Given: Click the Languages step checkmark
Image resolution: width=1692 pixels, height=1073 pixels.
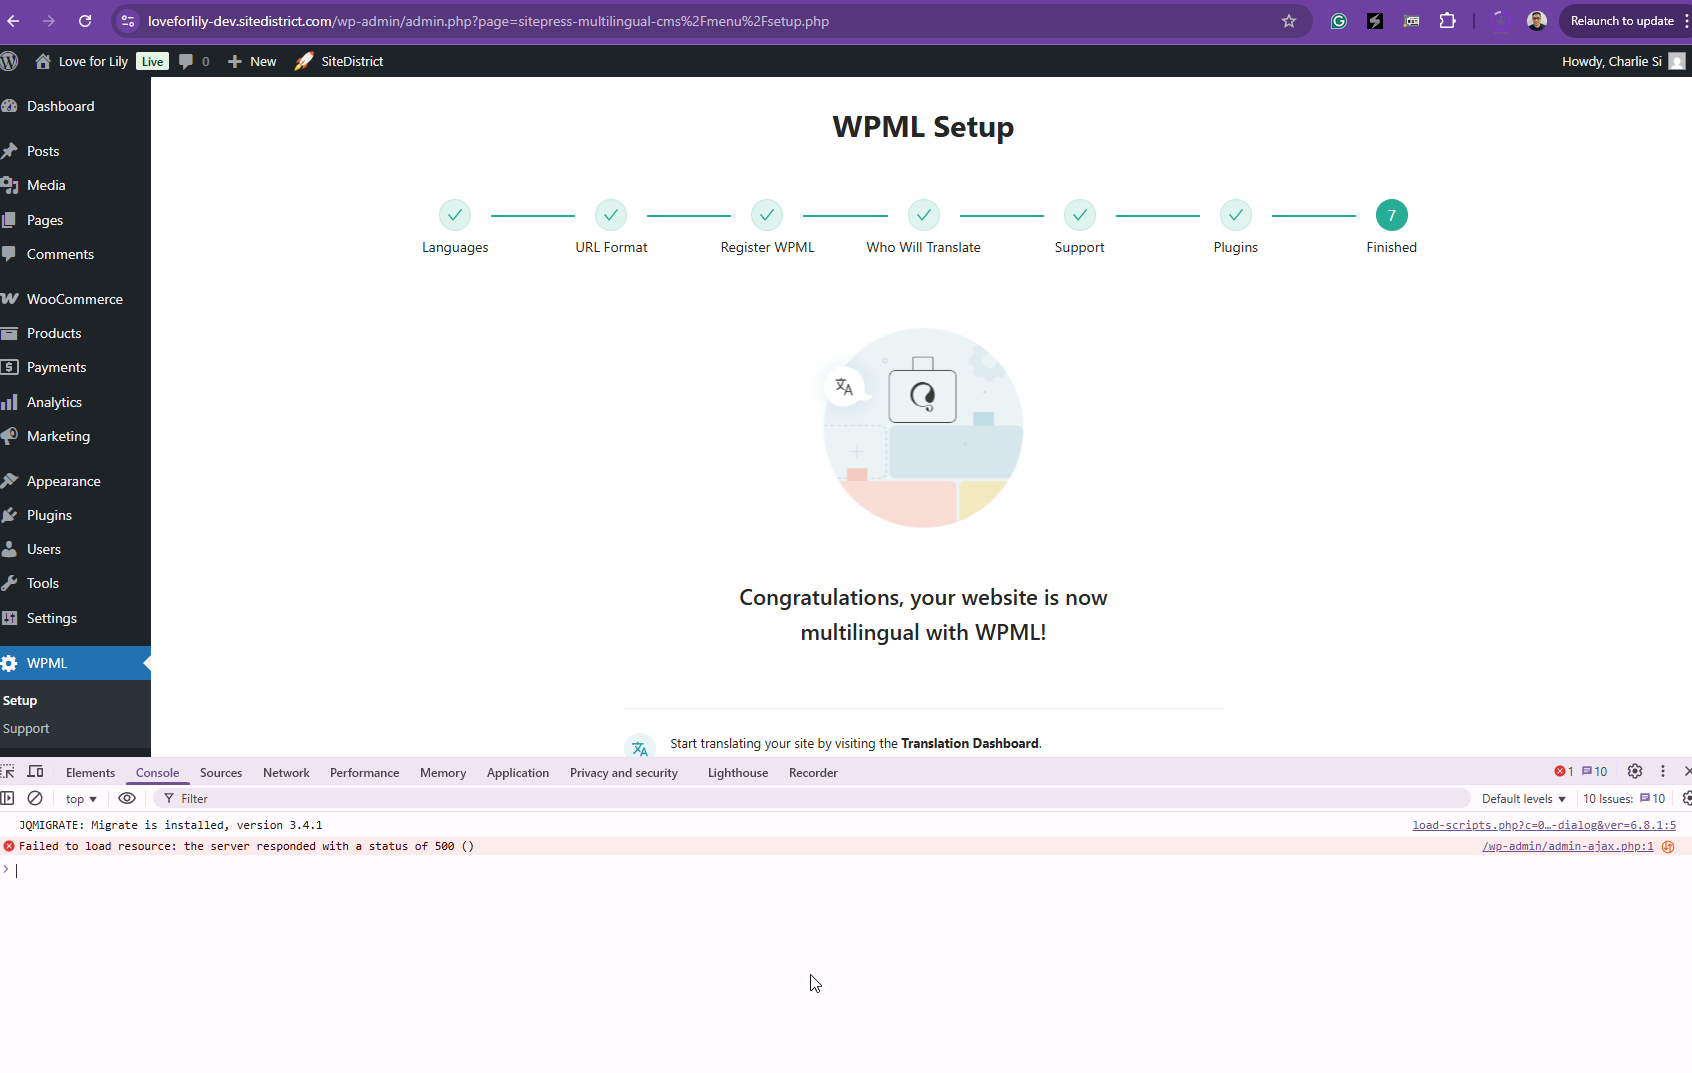Looking at the screenshot, I should tap(455, 215).
